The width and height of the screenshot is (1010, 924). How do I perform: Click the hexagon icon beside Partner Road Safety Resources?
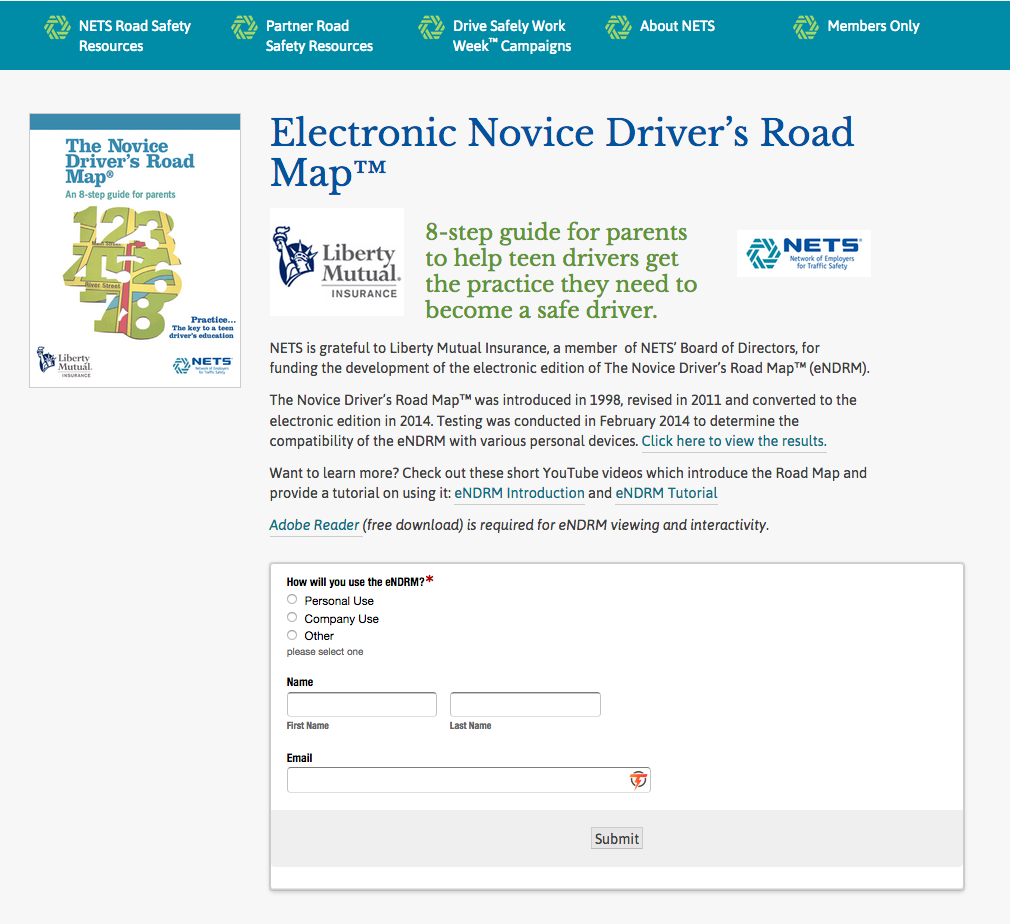click(x=244, y=28)
